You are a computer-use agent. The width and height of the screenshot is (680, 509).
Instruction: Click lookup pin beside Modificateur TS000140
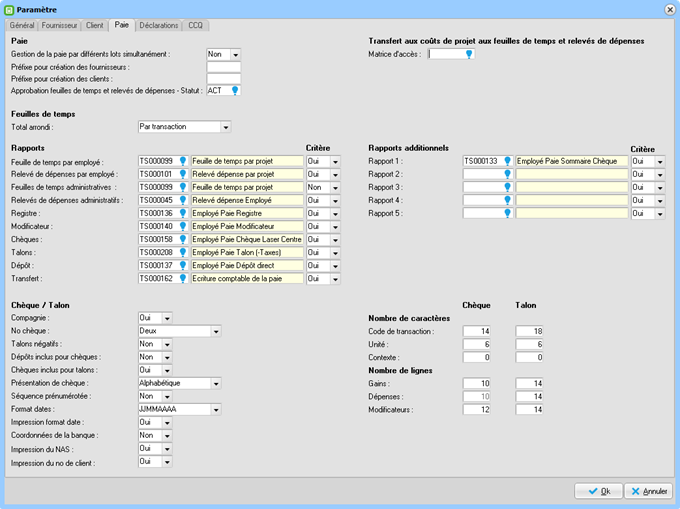(183, 226)
